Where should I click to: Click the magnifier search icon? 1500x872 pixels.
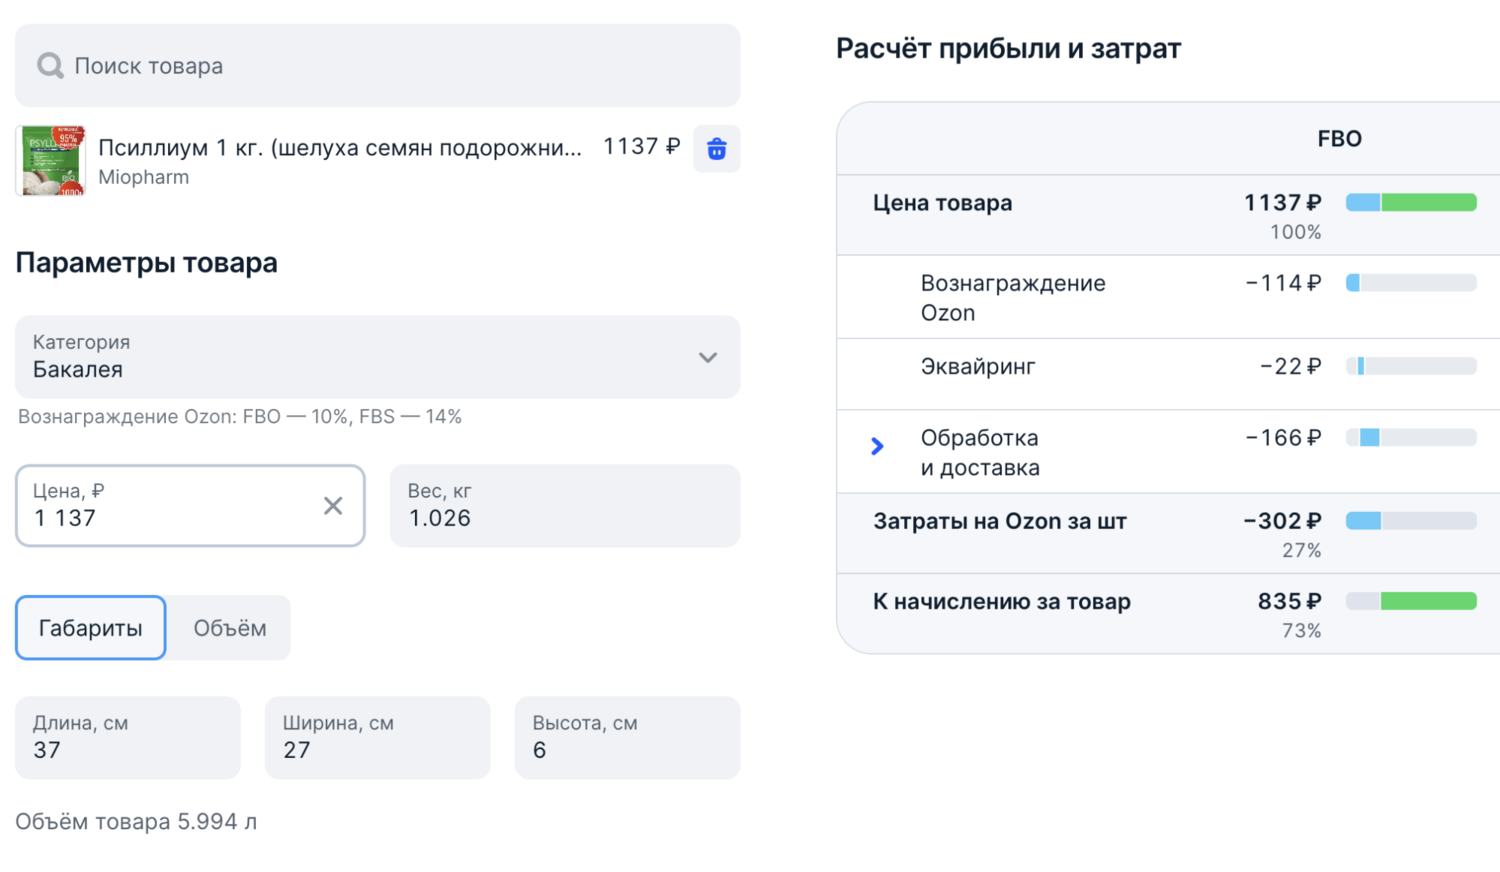50,66
